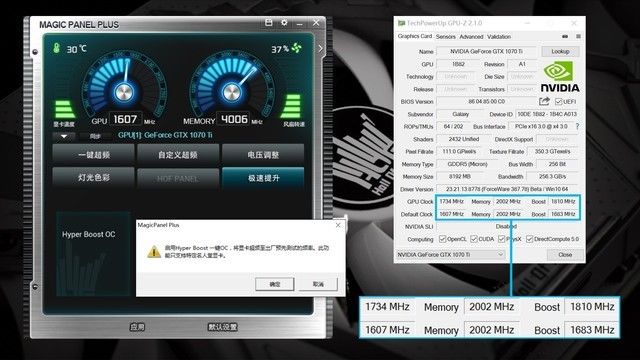Click the Lookup button in GPU-Z
Screen dimensions: 640x360
point(560,51)
